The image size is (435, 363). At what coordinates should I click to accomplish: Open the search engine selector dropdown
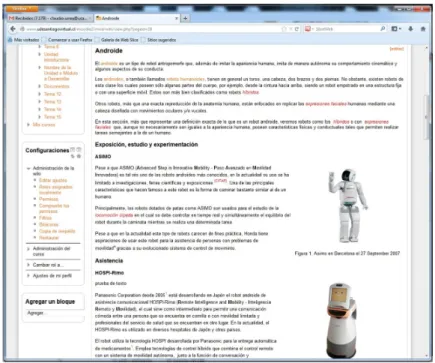(309, 29)
